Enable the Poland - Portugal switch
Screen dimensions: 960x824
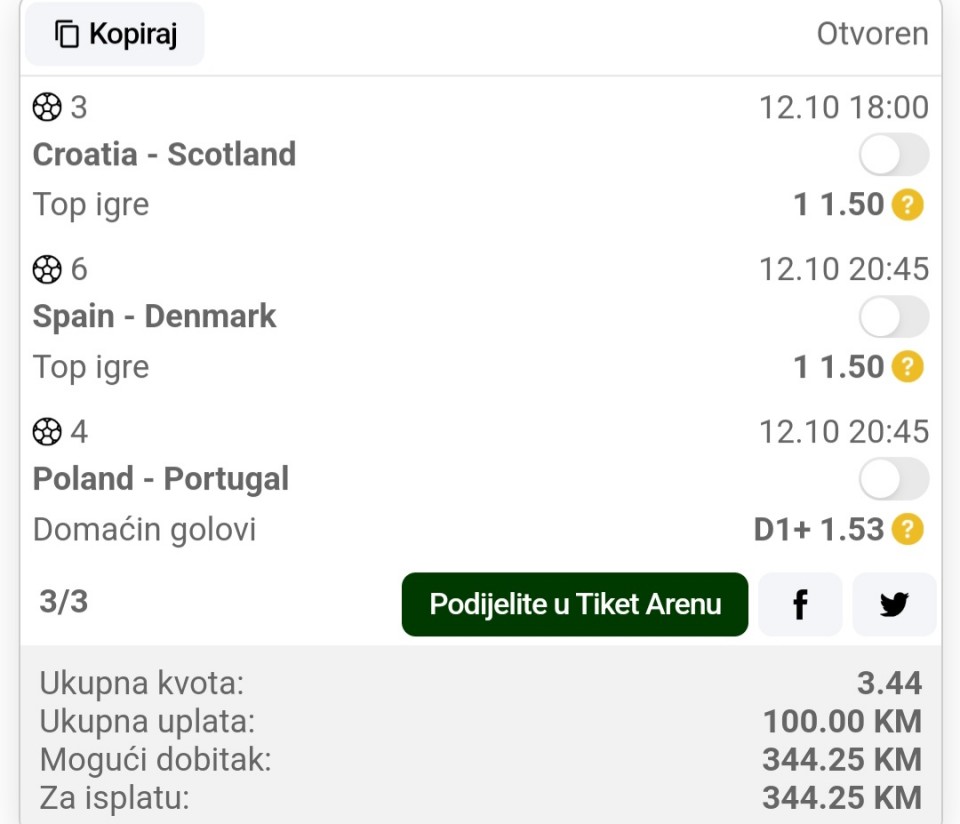pos(893,480)
